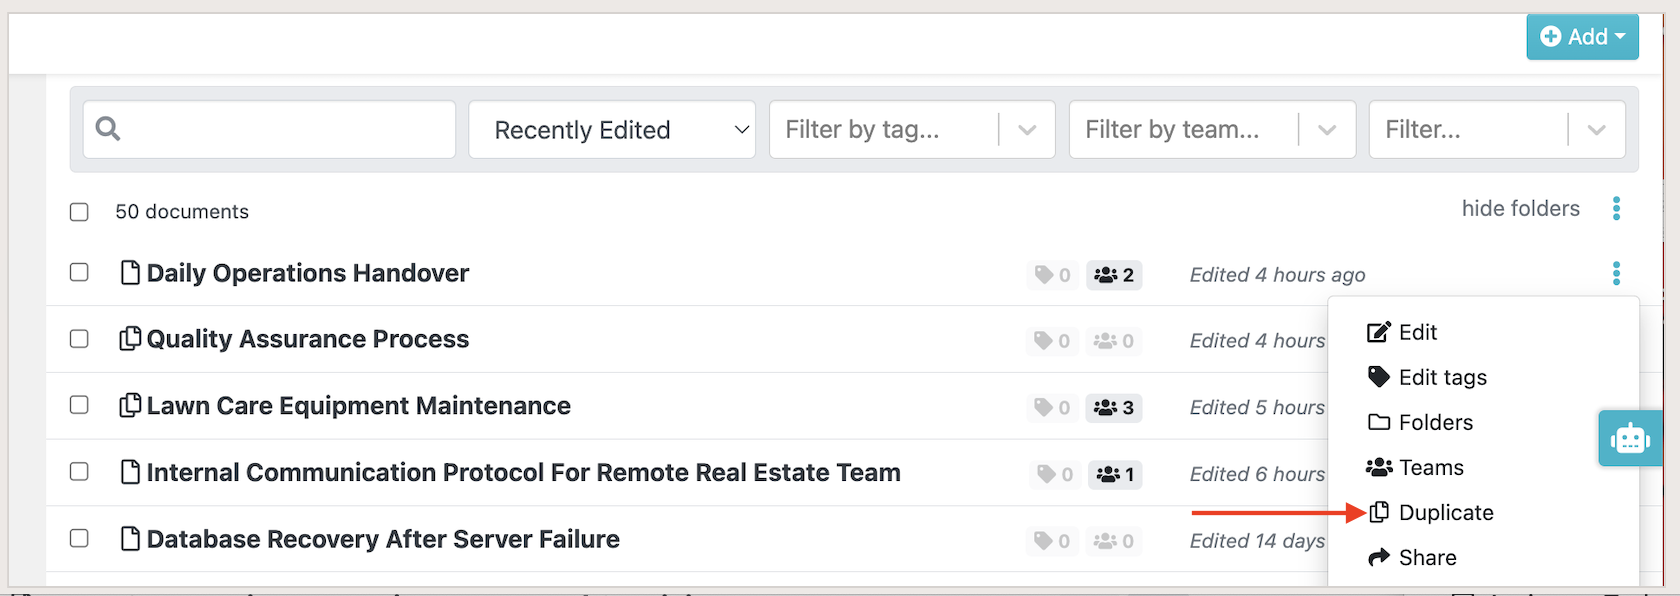Expand the Filter by tag chevron

(1027, 130)
